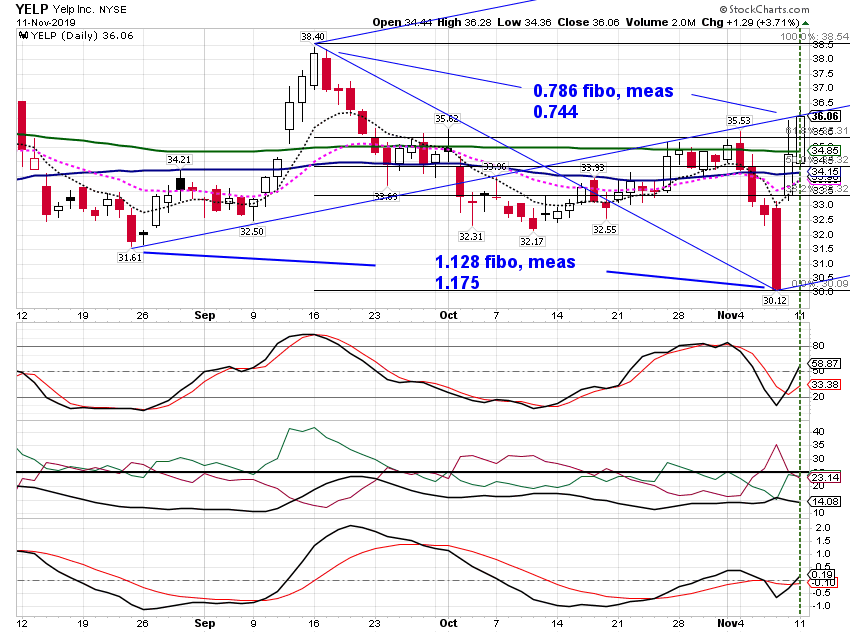Image resolution: width=850 pixels, height=633 pixels.
Task: Click the candlestick icon beside YELP (Daily)
Action: point(23,36)
